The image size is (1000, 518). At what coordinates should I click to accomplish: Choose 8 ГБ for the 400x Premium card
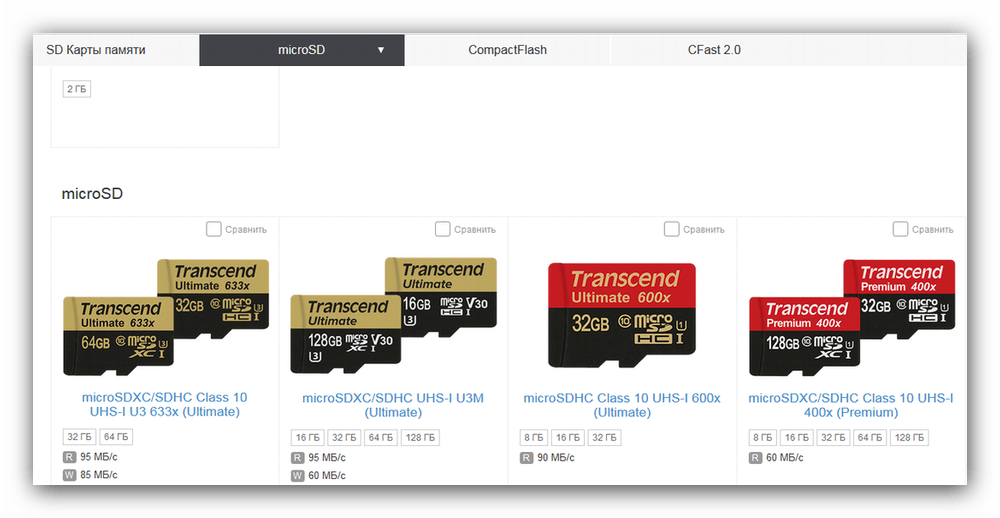tap(763, 438)
